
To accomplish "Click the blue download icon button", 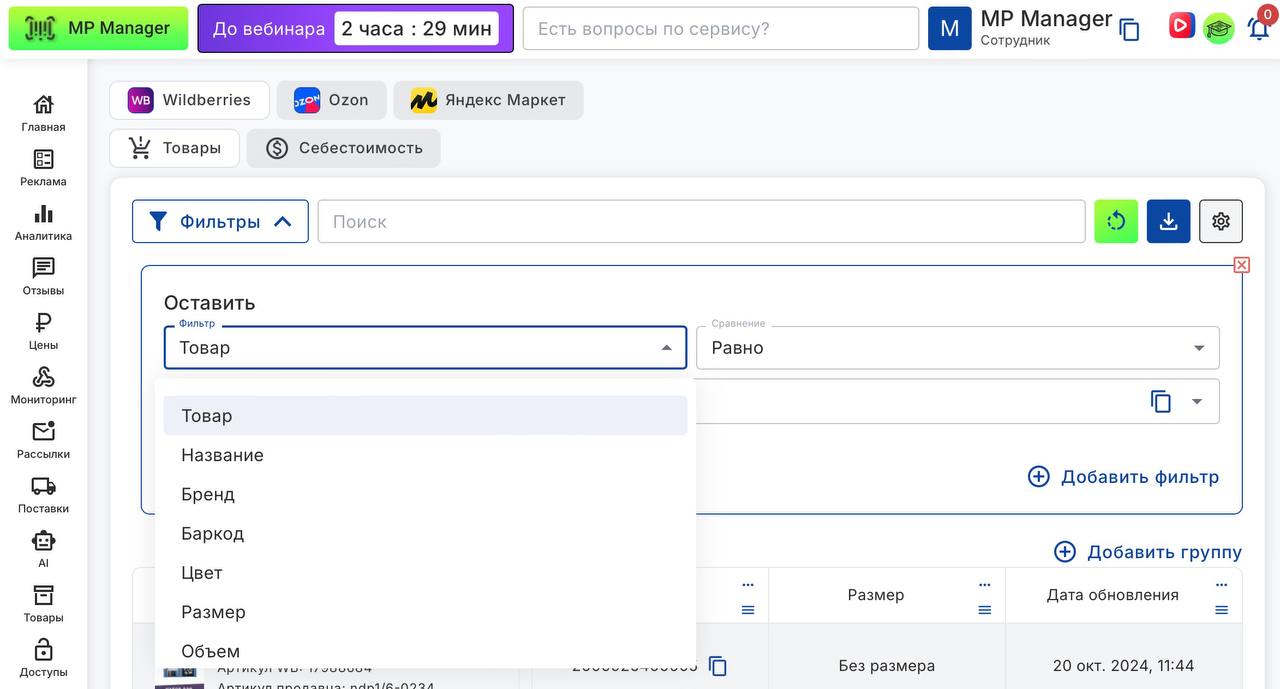I will tap(1168, 221).
